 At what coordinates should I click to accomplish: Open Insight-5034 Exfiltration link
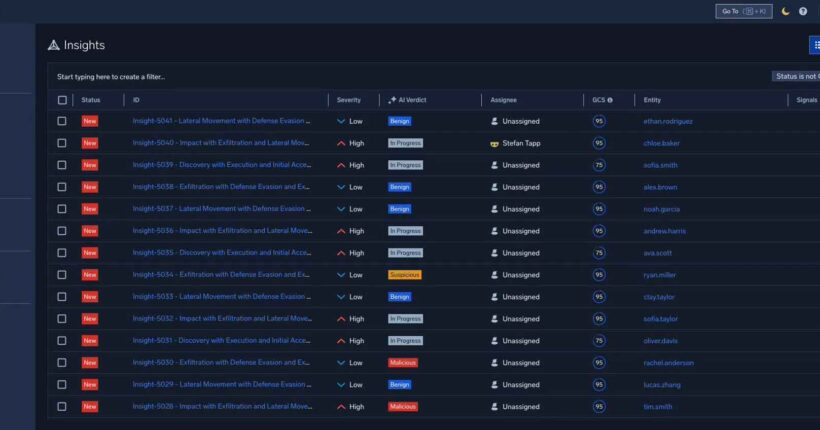point(221,275)
